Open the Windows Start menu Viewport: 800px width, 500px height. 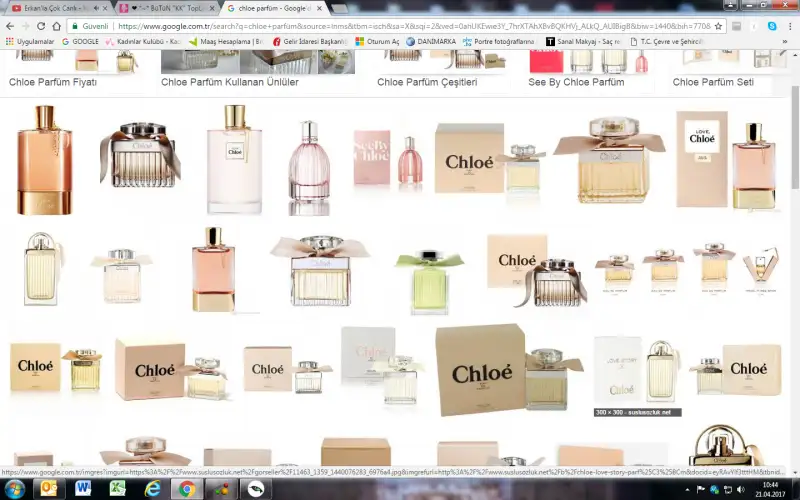click(14, 489)
